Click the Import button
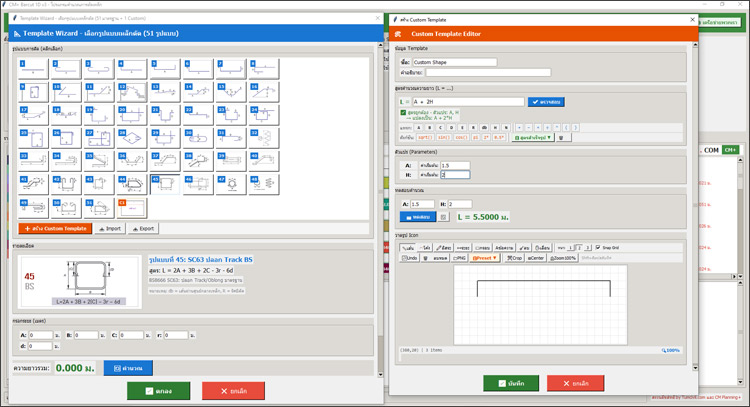 pyautogui.click(x=109, y=228)
